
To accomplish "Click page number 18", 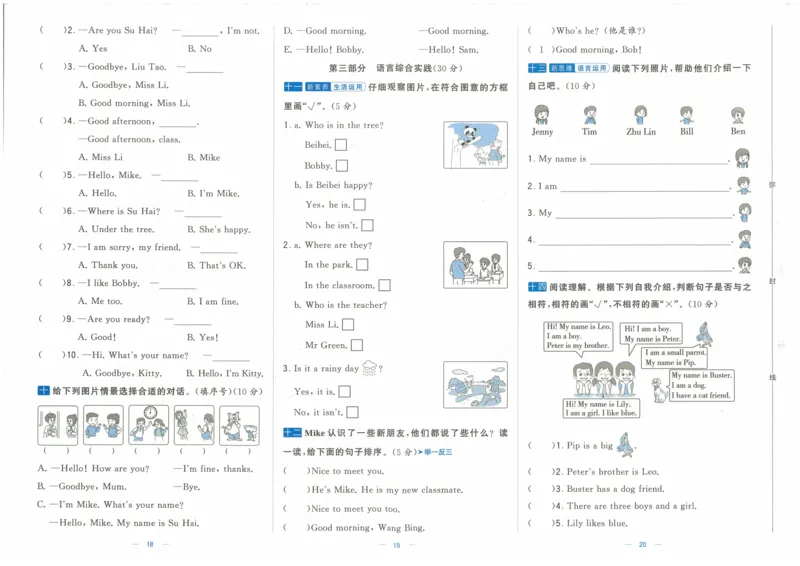I will tap(150, 545).
